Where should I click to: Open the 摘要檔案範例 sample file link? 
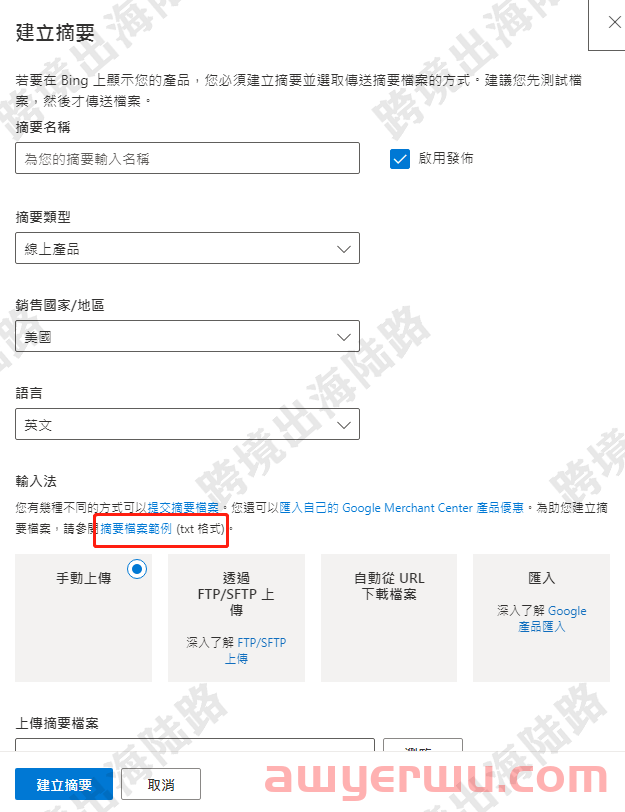[136, 528]
